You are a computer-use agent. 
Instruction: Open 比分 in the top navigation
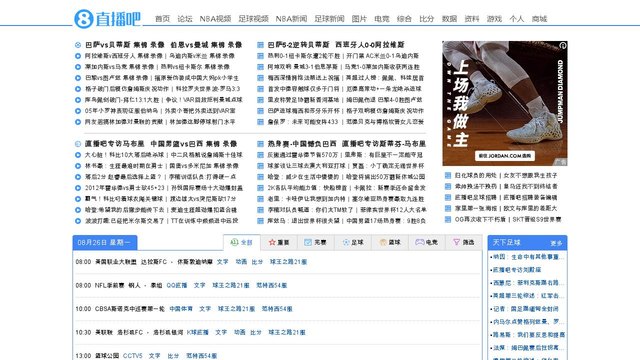click(427, 19)
